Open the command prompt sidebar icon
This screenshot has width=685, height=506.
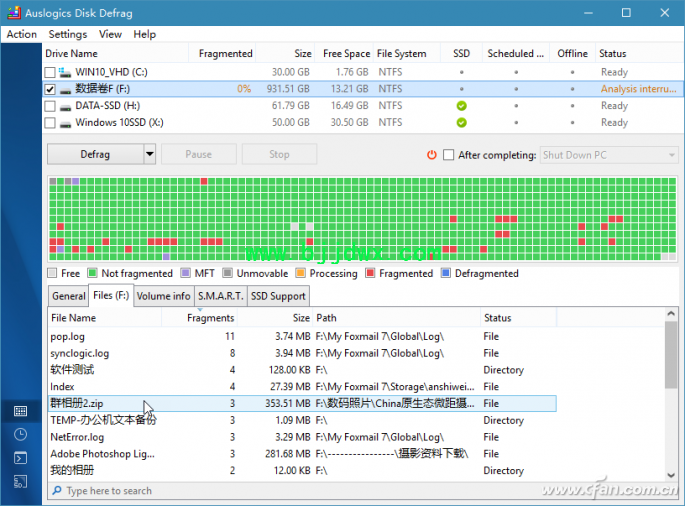click(x=21, y=458)
